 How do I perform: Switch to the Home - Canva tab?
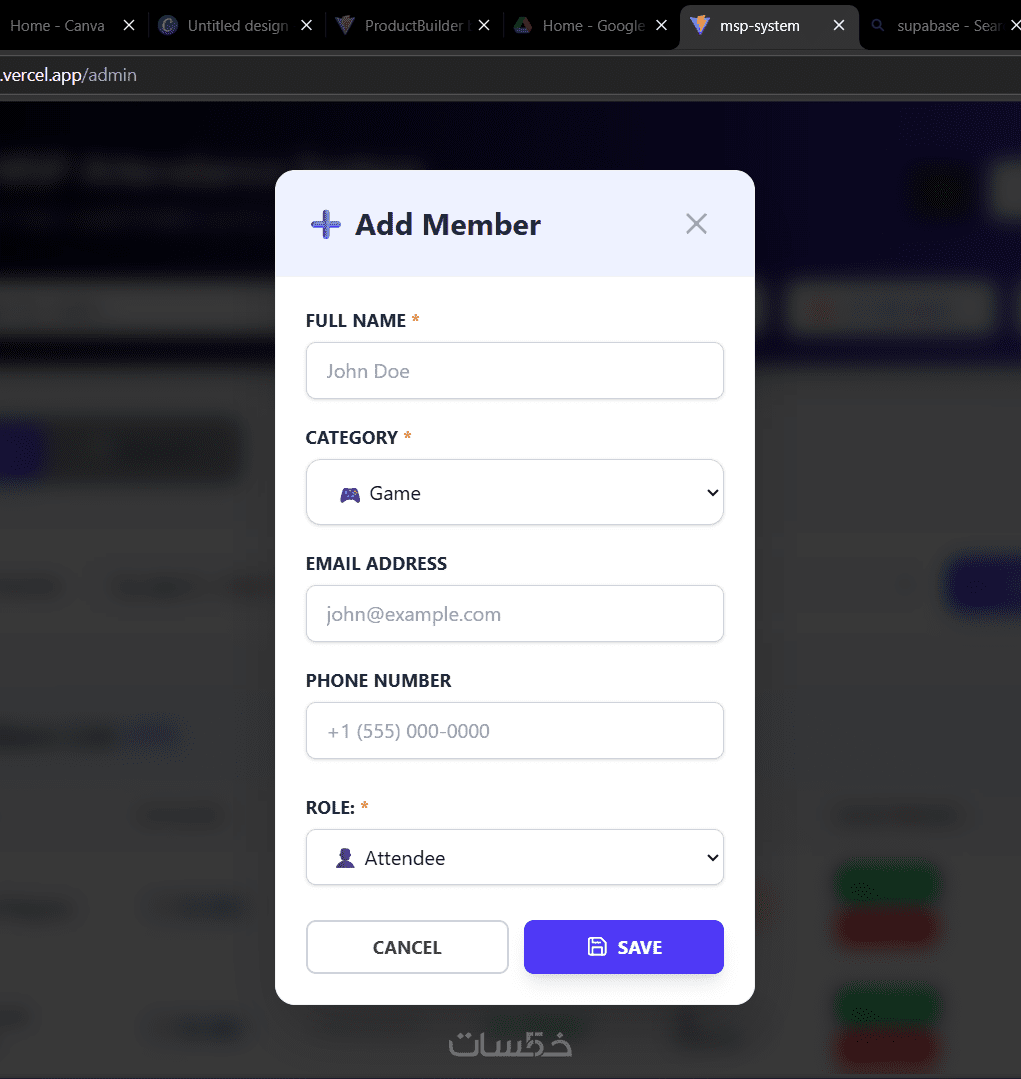tap(57, 26)
